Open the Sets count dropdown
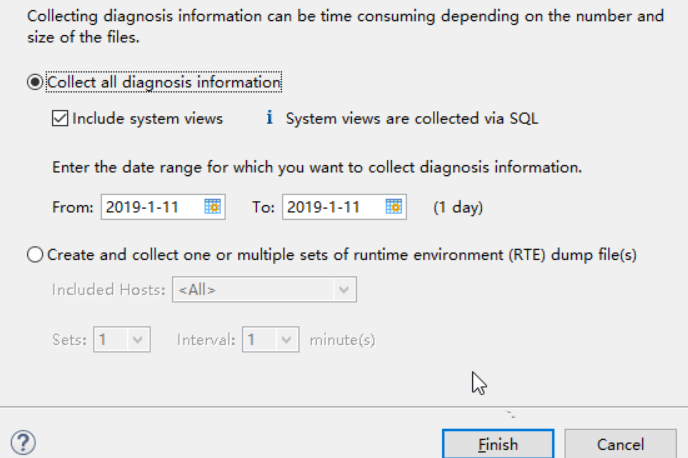This screenshot has height=458, width=688. point(122,340)
